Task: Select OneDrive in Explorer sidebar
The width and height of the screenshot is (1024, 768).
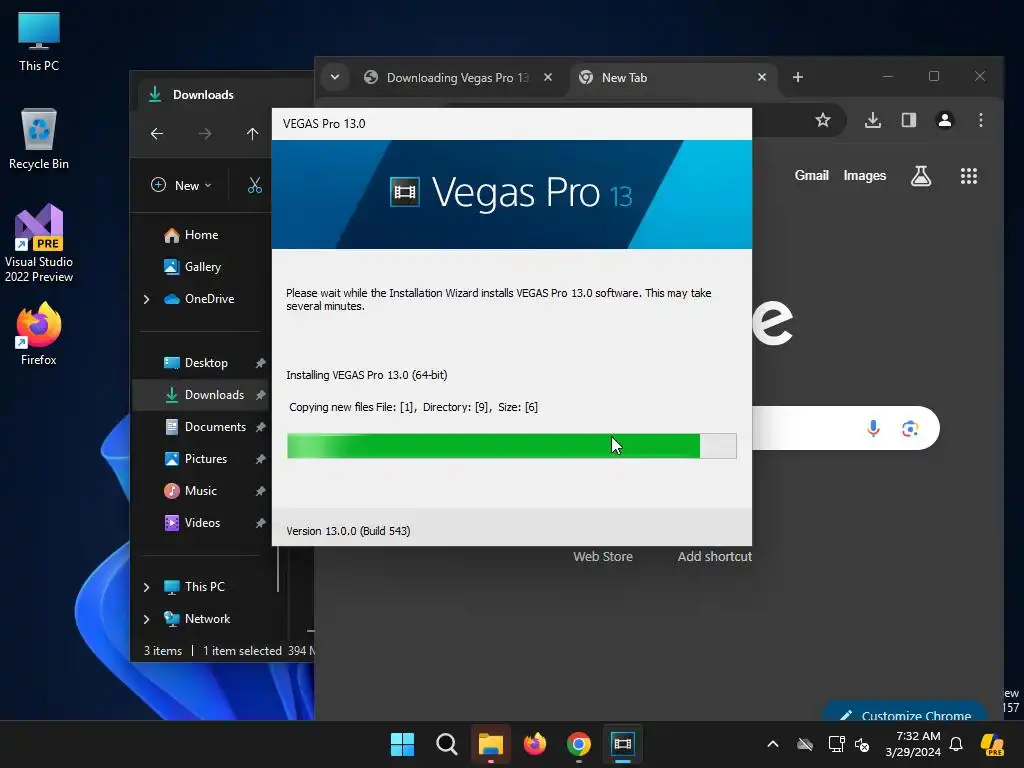Action: [x=209, y=299]
